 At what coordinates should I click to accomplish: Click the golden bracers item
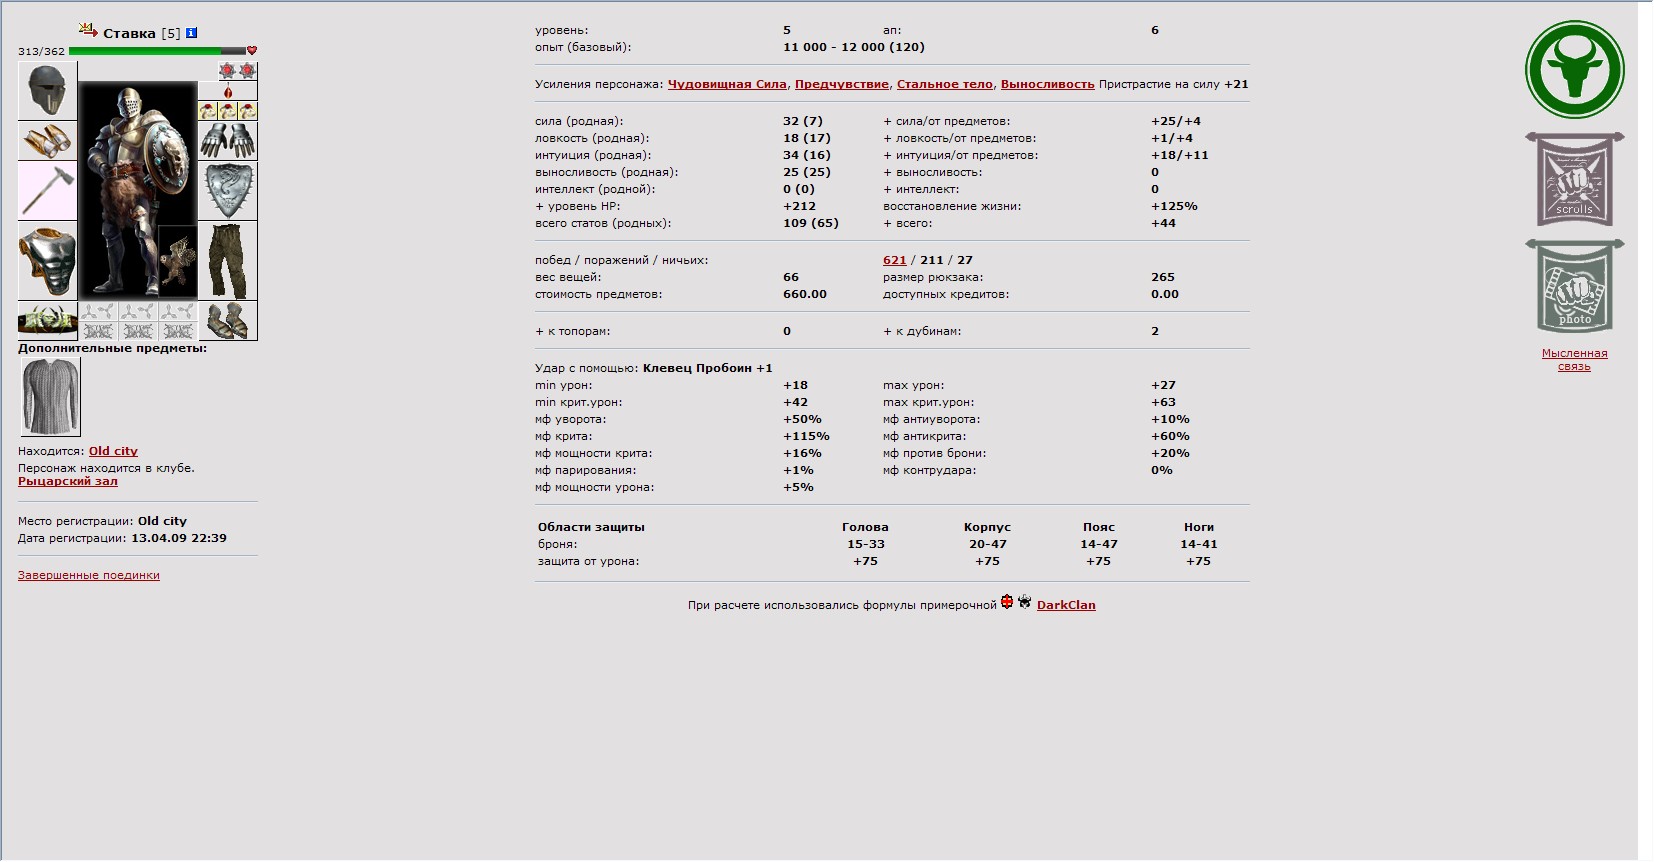pos(47,141)
